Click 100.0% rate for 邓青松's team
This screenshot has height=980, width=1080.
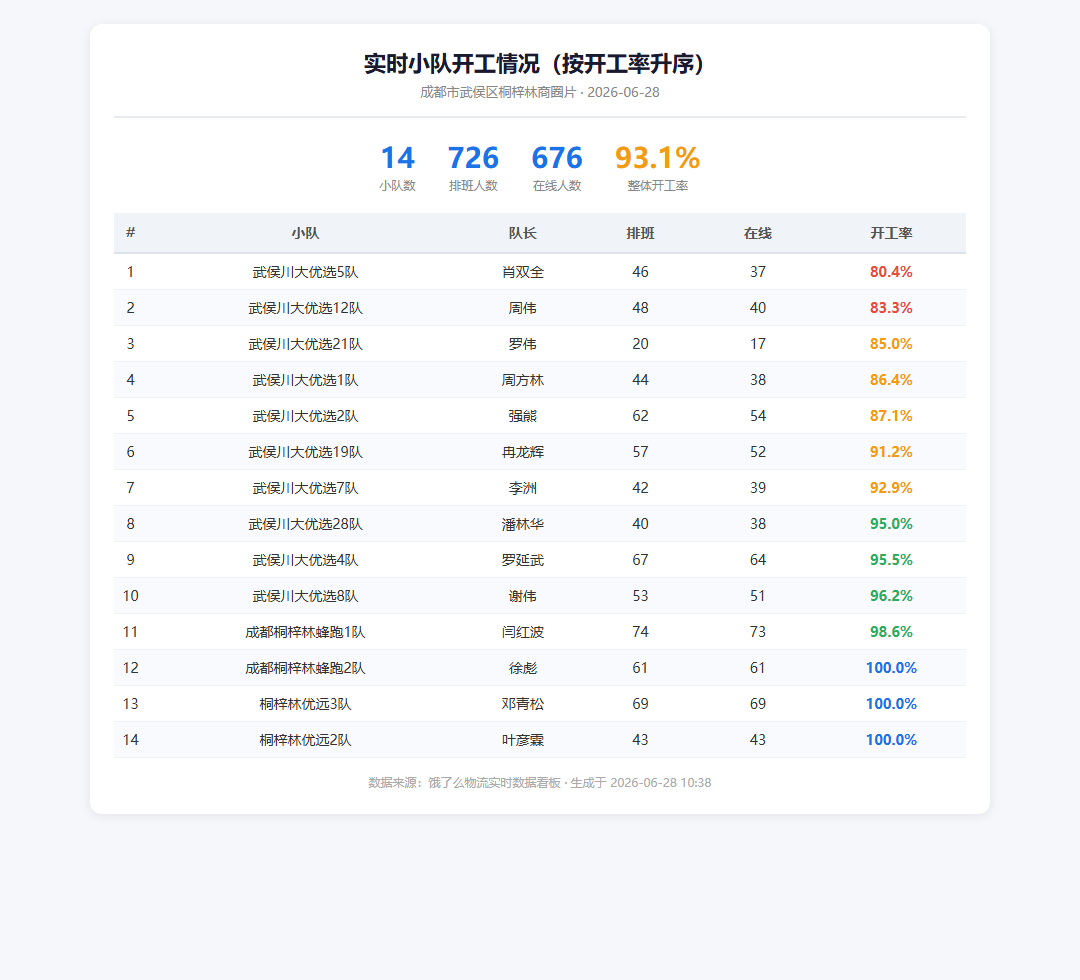891,704
